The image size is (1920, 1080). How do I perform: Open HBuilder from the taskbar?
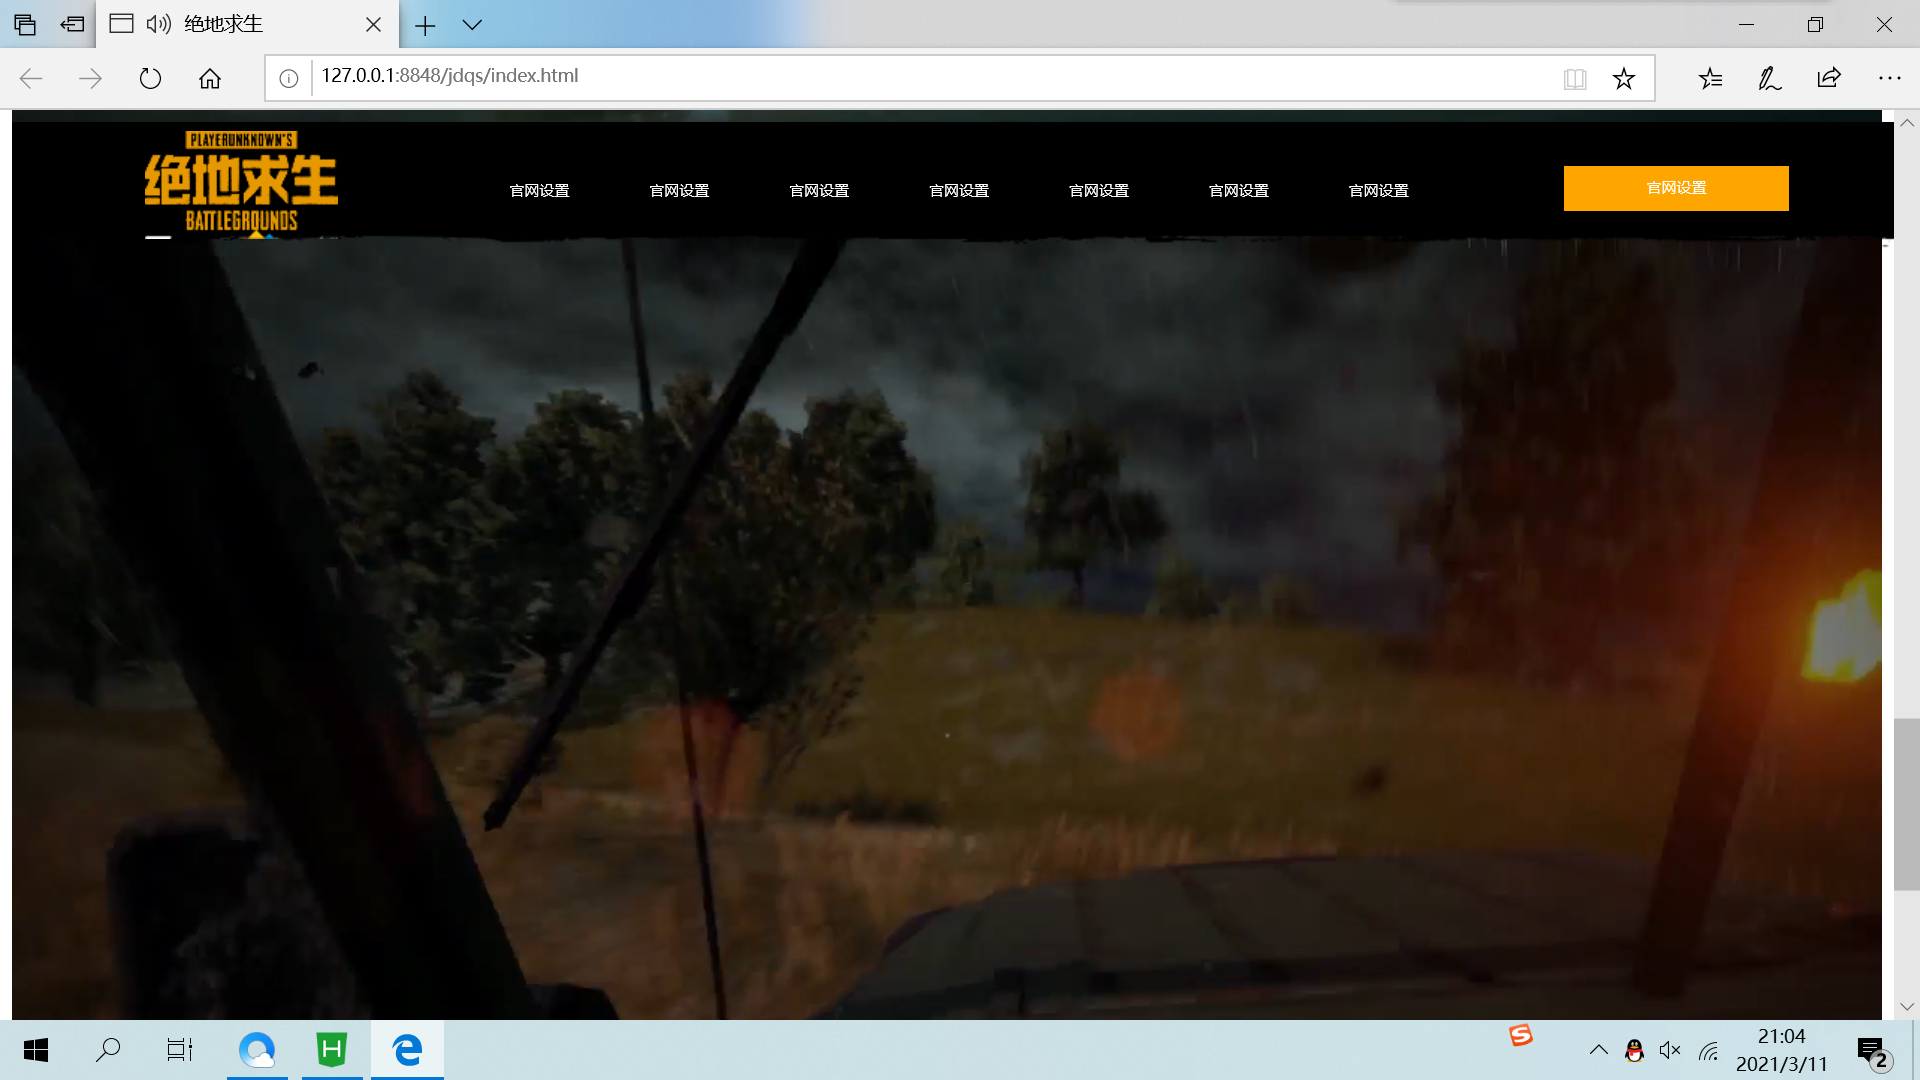coord(332,1050)
